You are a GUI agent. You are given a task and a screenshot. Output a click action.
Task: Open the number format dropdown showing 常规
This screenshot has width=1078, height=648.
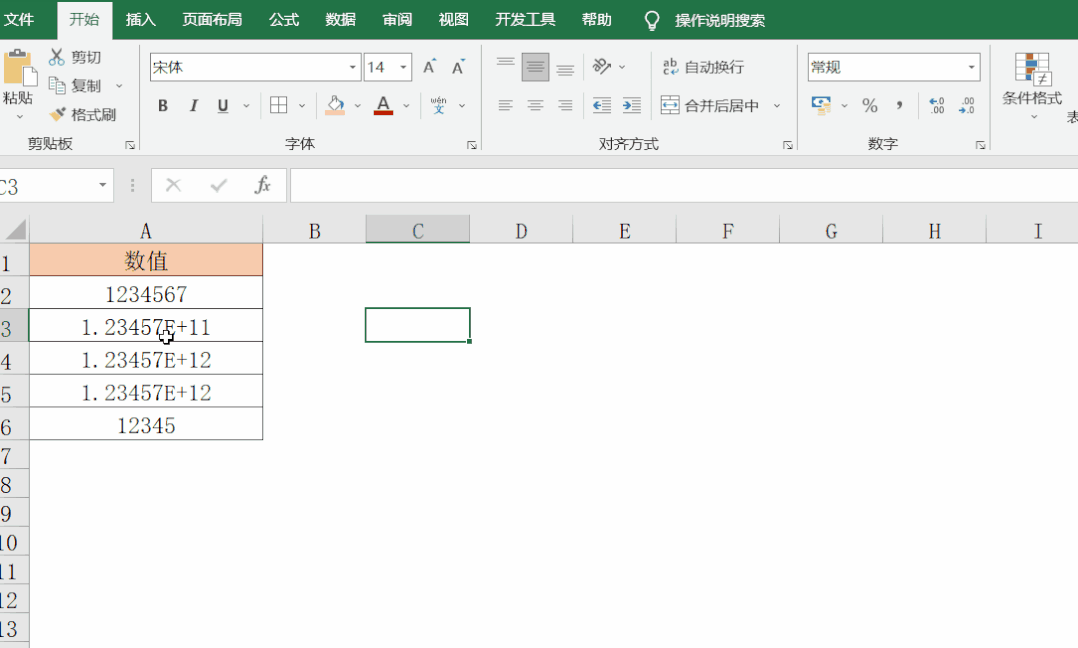(x=971, y=67)
